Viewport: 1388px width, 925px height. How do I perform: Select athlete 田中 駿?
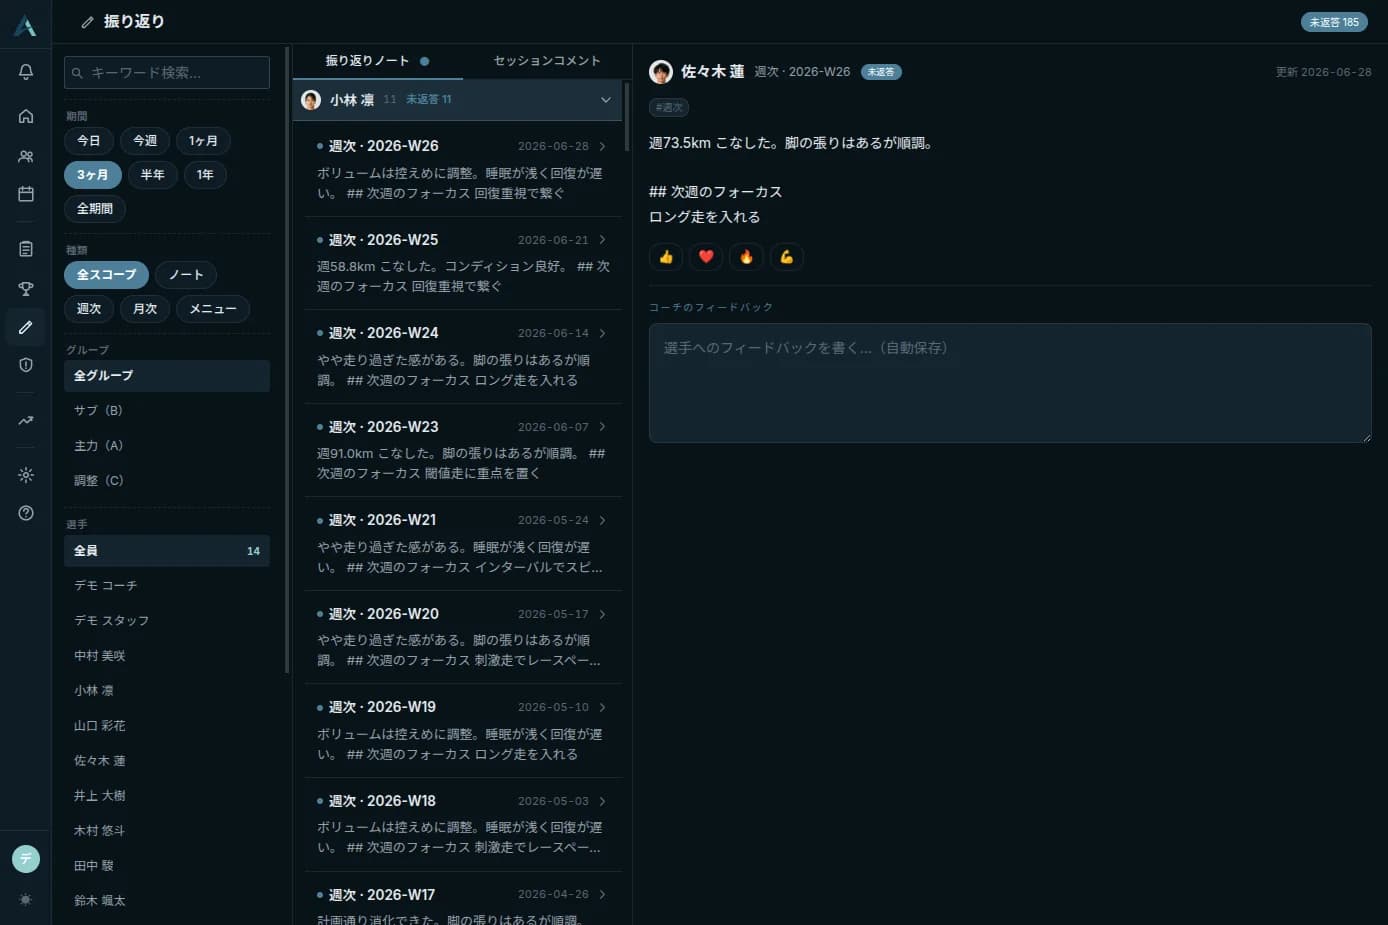(x=167, y=866)
